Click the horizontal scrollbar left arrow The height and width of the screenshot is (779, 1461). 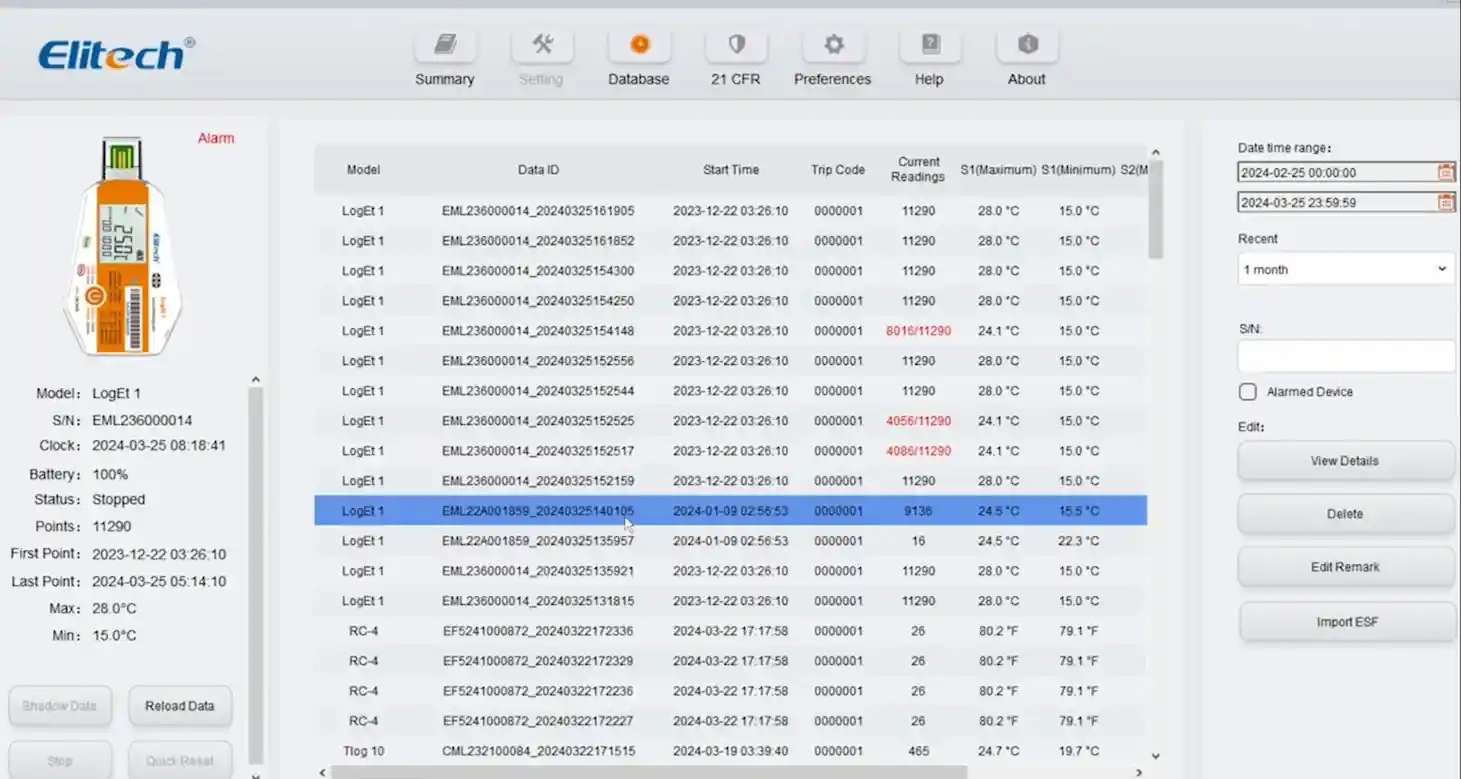tap(322, 772)
